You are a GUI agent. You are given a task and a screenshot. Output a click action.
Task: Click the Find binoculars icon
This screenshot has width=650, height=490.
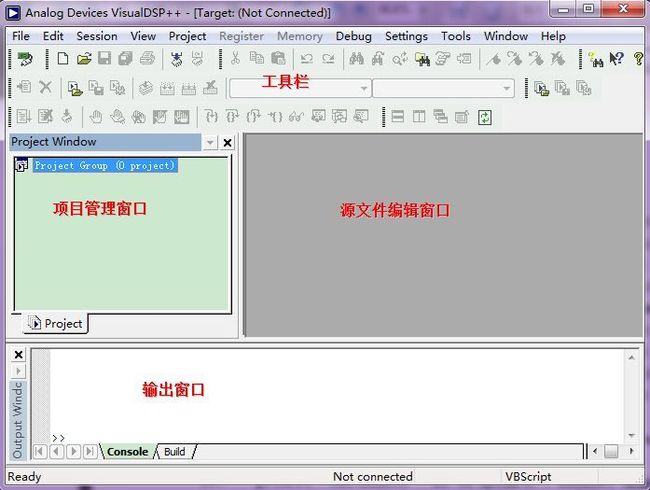(357, 58)
